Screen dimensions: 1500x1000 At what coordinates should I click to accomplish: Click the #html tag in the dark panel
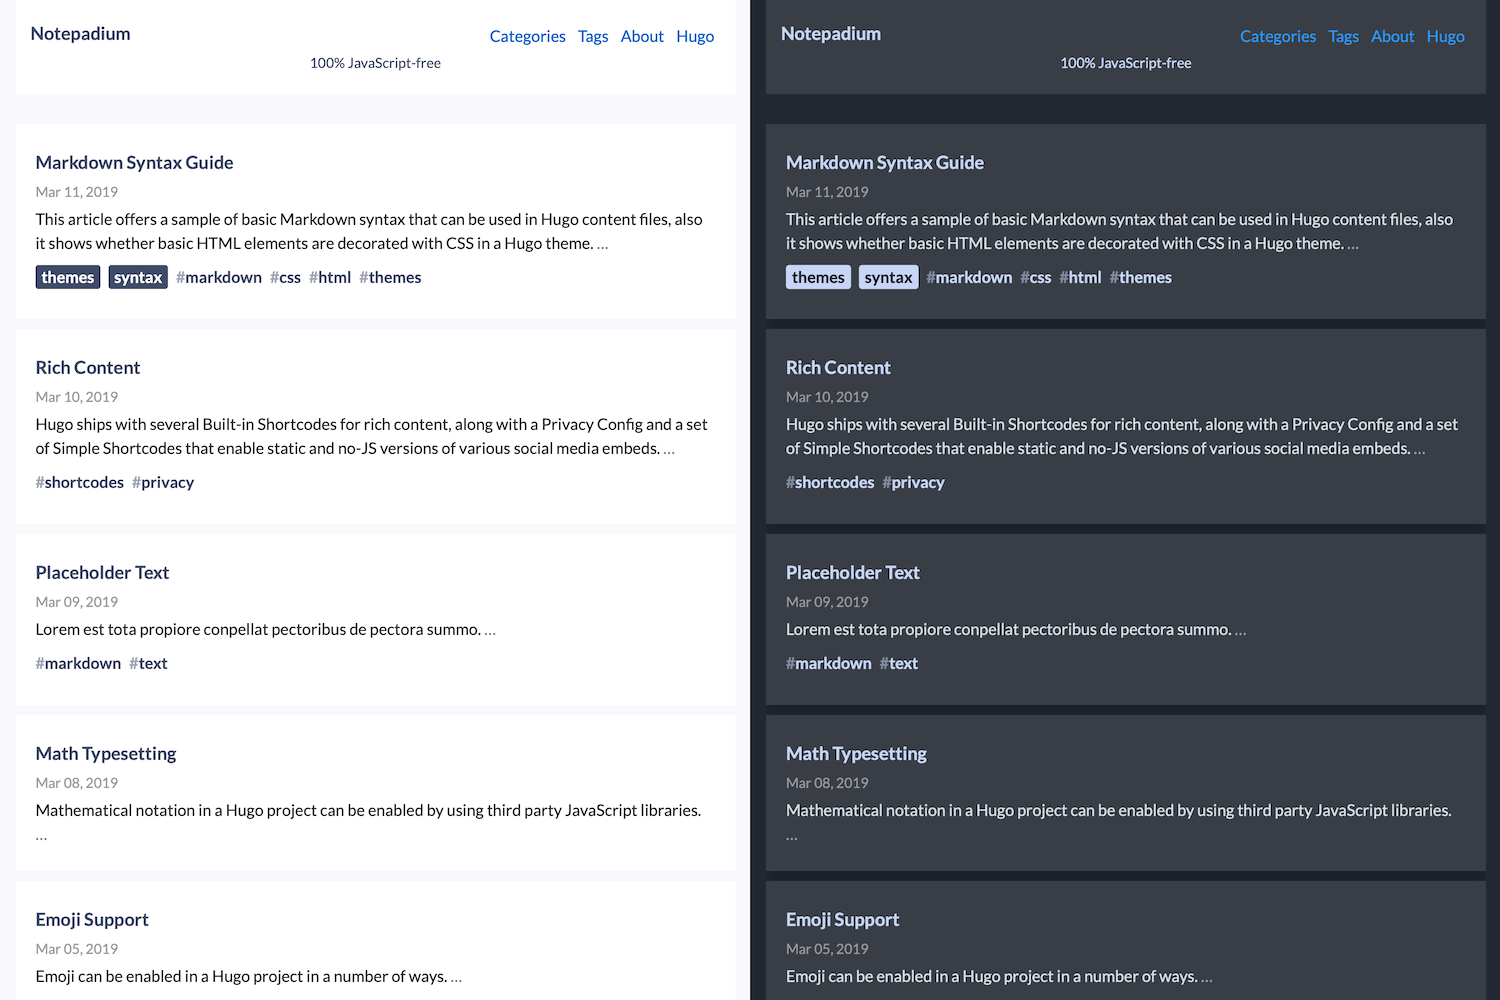(1081, 277)
